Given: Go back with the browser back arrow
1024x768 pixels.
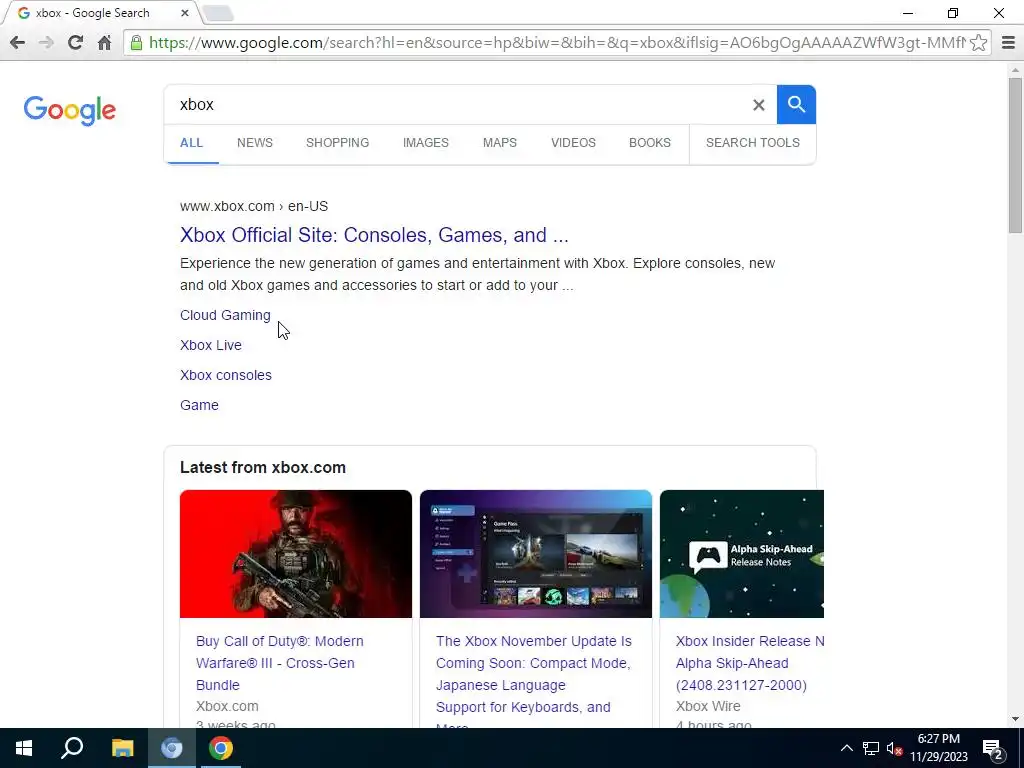Looking at the screenshot, I should pos(18,43).
